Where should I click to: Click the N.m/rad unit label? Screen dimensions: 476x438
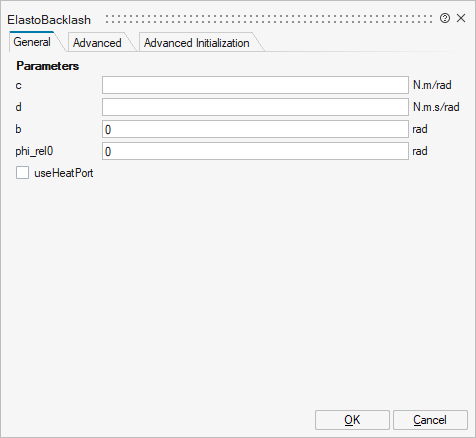(432, 85)
